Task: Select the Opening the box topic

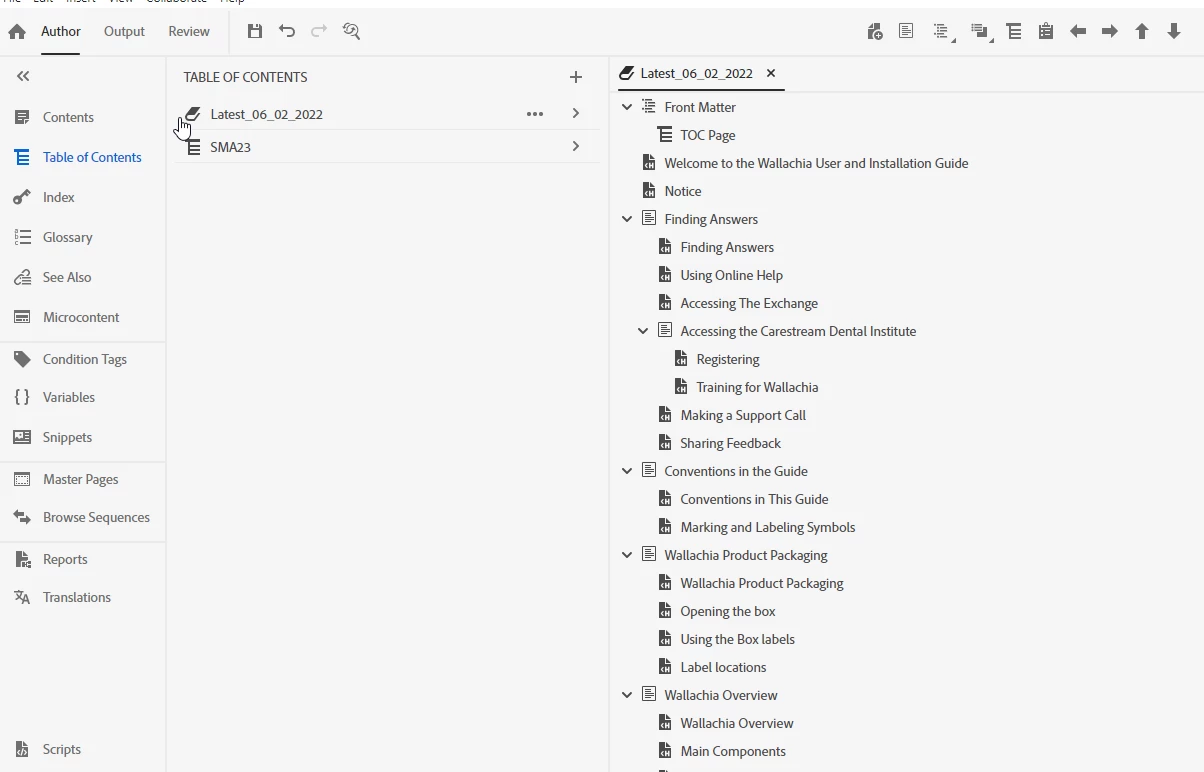Action: [728, 611]
